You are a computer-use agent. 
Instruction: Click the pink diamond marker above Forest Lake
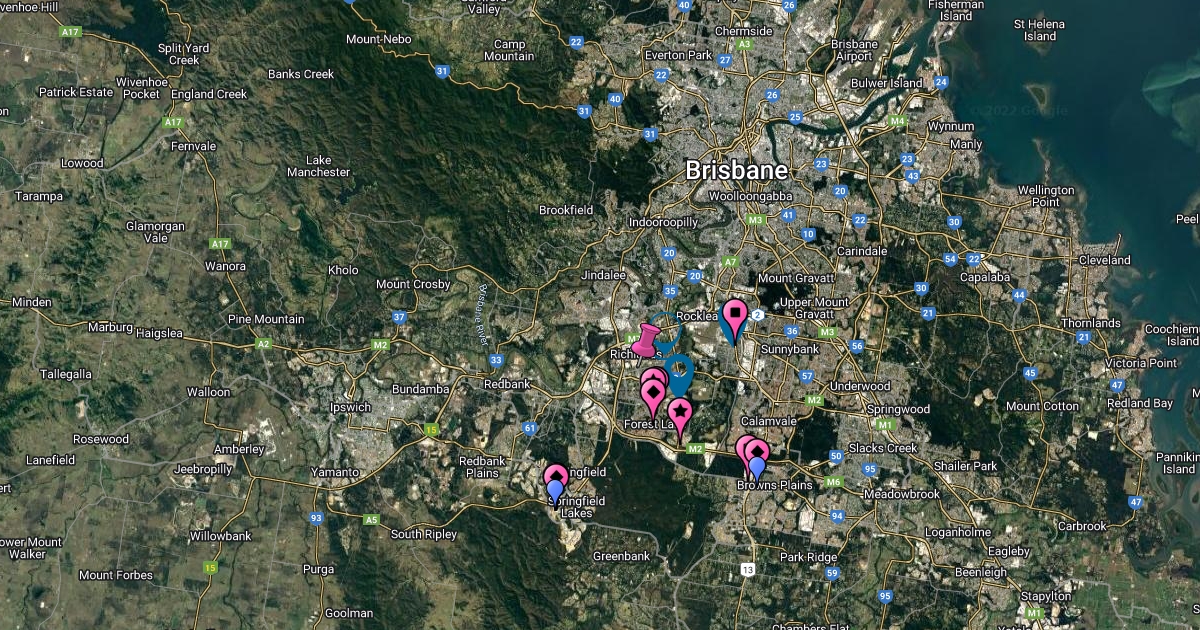click(654, 392)
